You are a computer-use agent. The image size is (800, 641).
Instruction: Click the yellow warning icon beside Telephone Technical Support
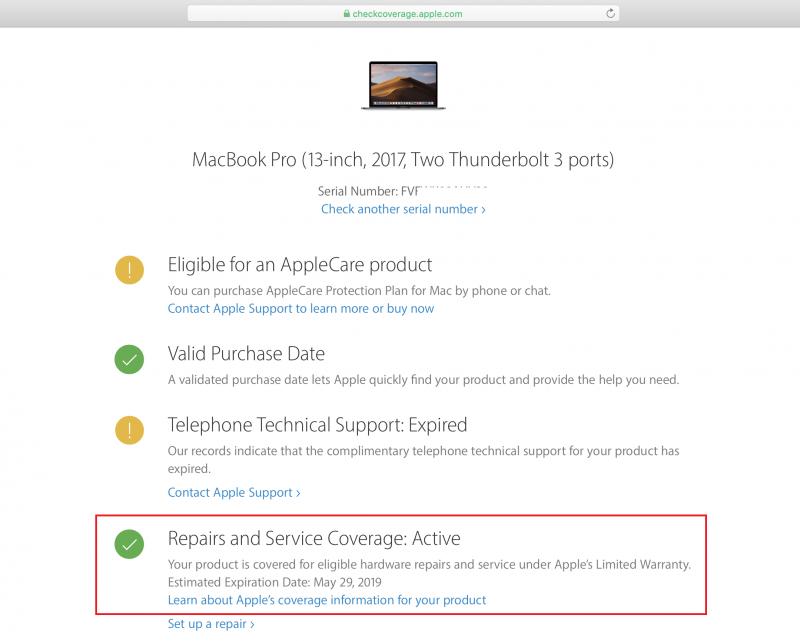(130, 430)
